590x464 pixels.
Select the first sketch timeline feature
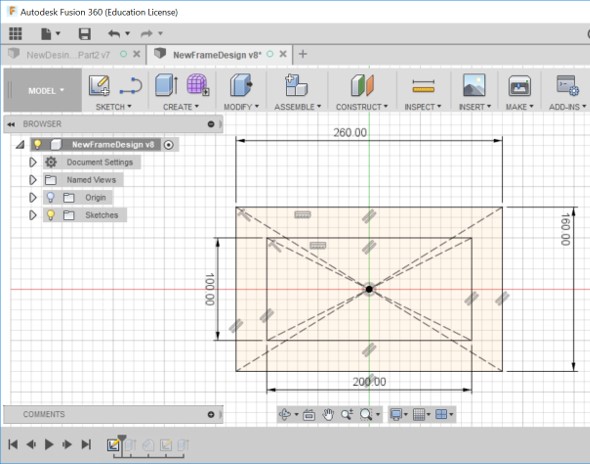tap(113, 445)
